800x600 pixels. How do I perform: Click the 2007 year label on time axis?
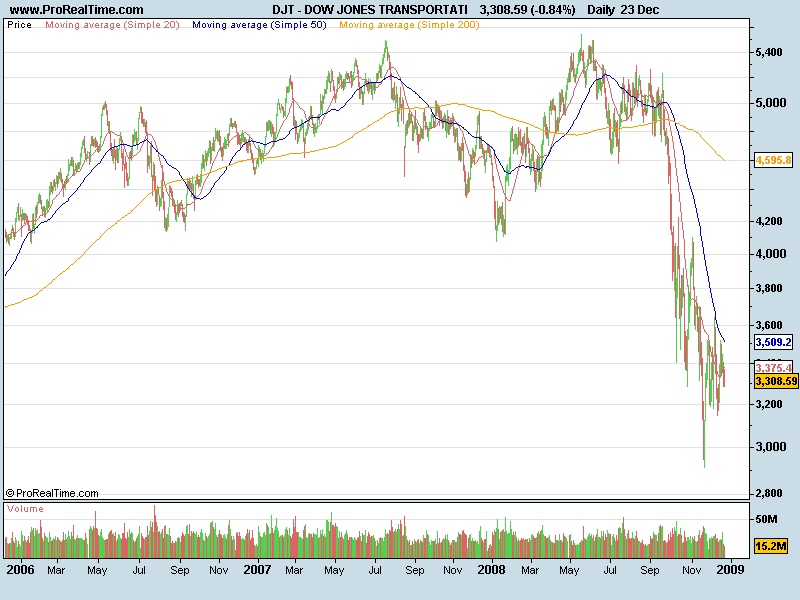[257, 569]
